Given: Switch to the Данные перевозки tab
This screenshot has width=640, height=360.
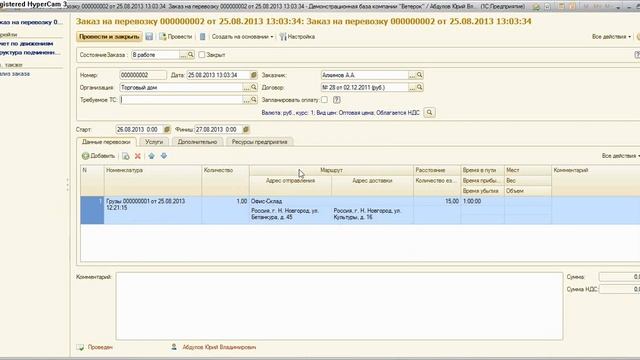Looking at the screenshot, I should click(106, 142).
